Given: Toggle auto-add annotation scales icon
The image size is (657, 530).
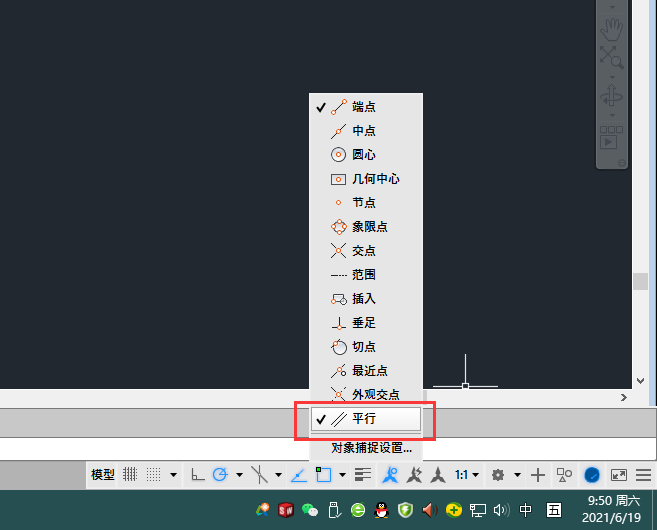Looking at the screenshot, I should (x=414, y=475).
